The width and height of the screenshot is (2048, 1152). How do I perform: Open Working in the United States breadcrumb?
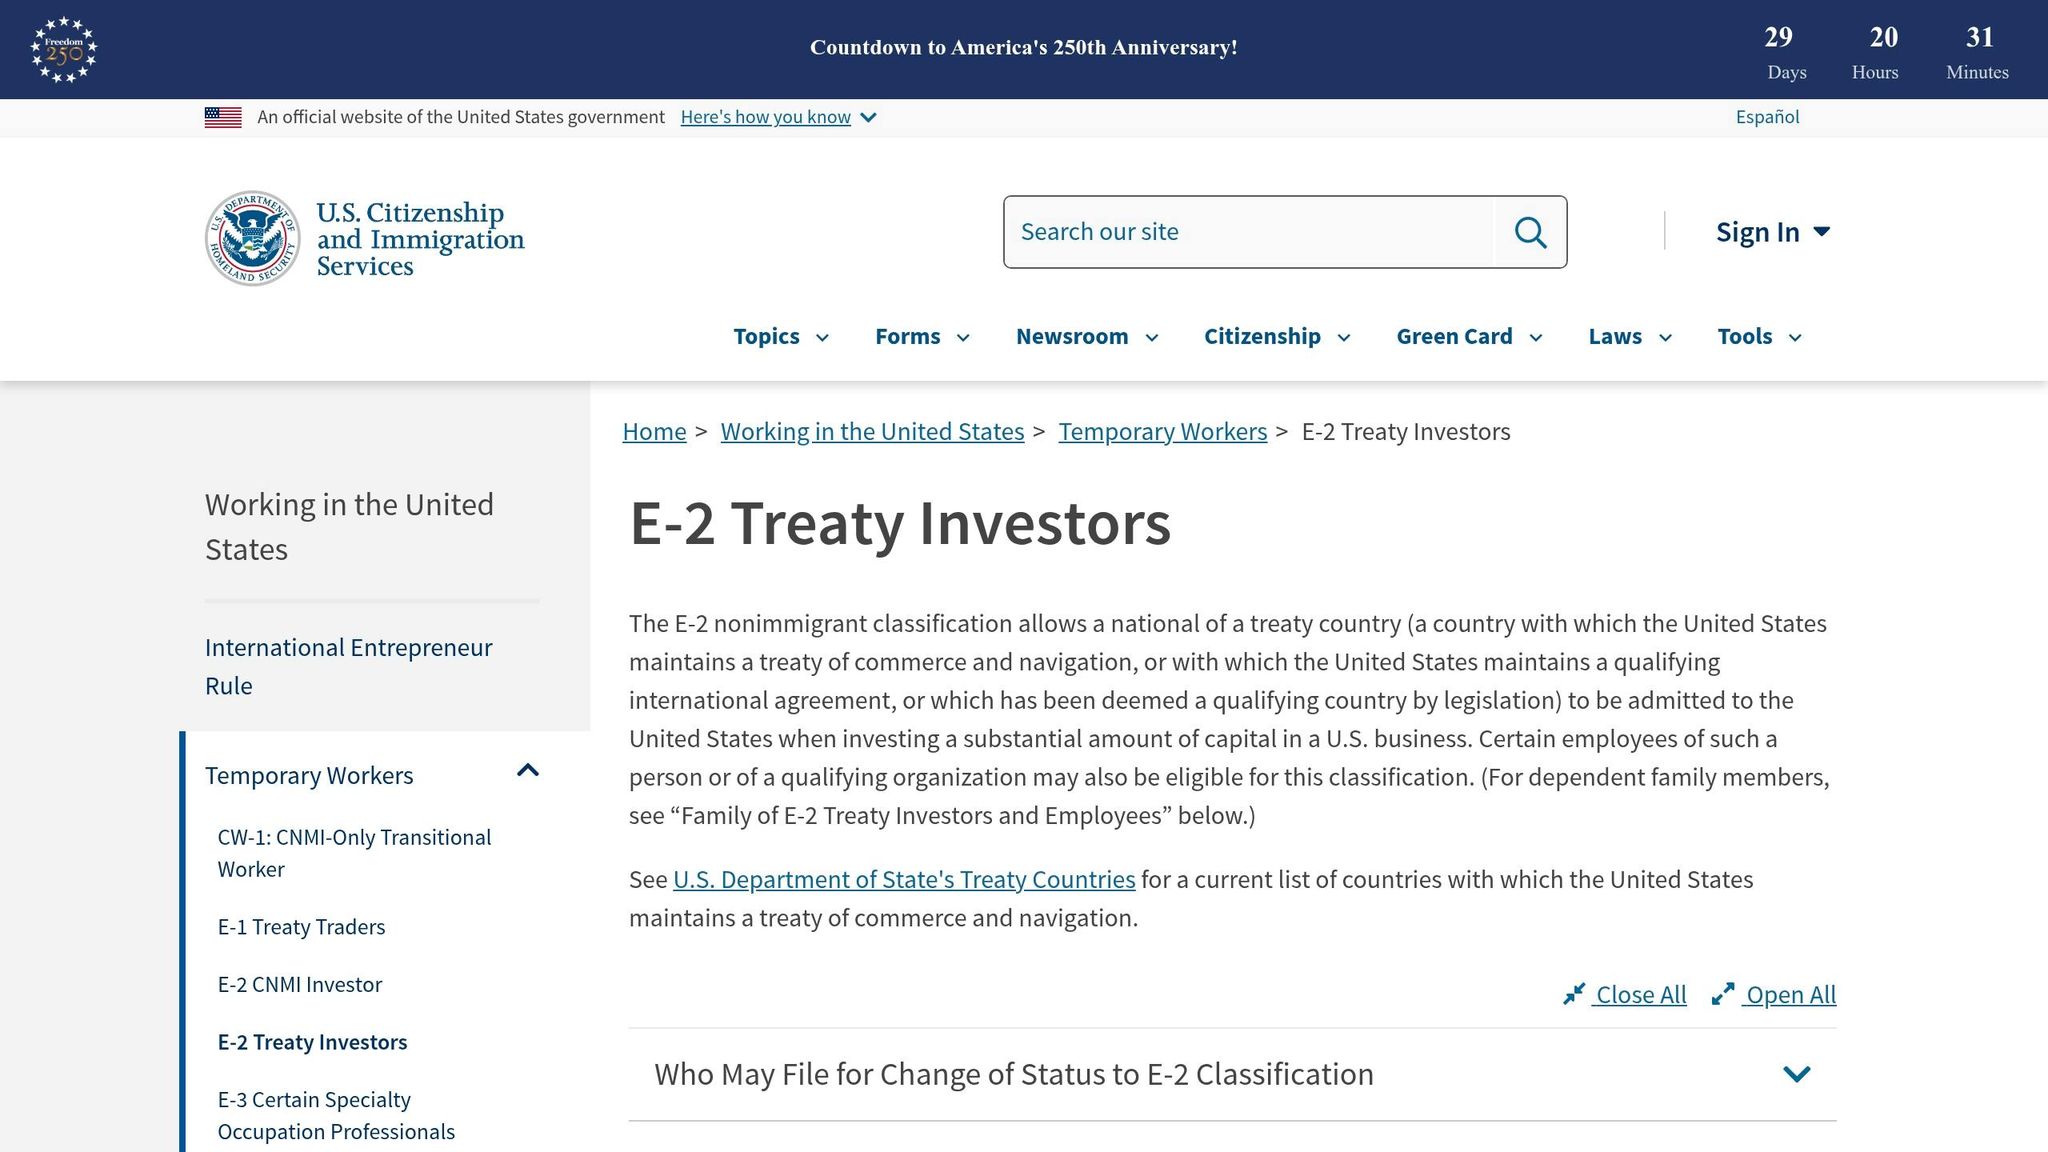tap(872, 431)
